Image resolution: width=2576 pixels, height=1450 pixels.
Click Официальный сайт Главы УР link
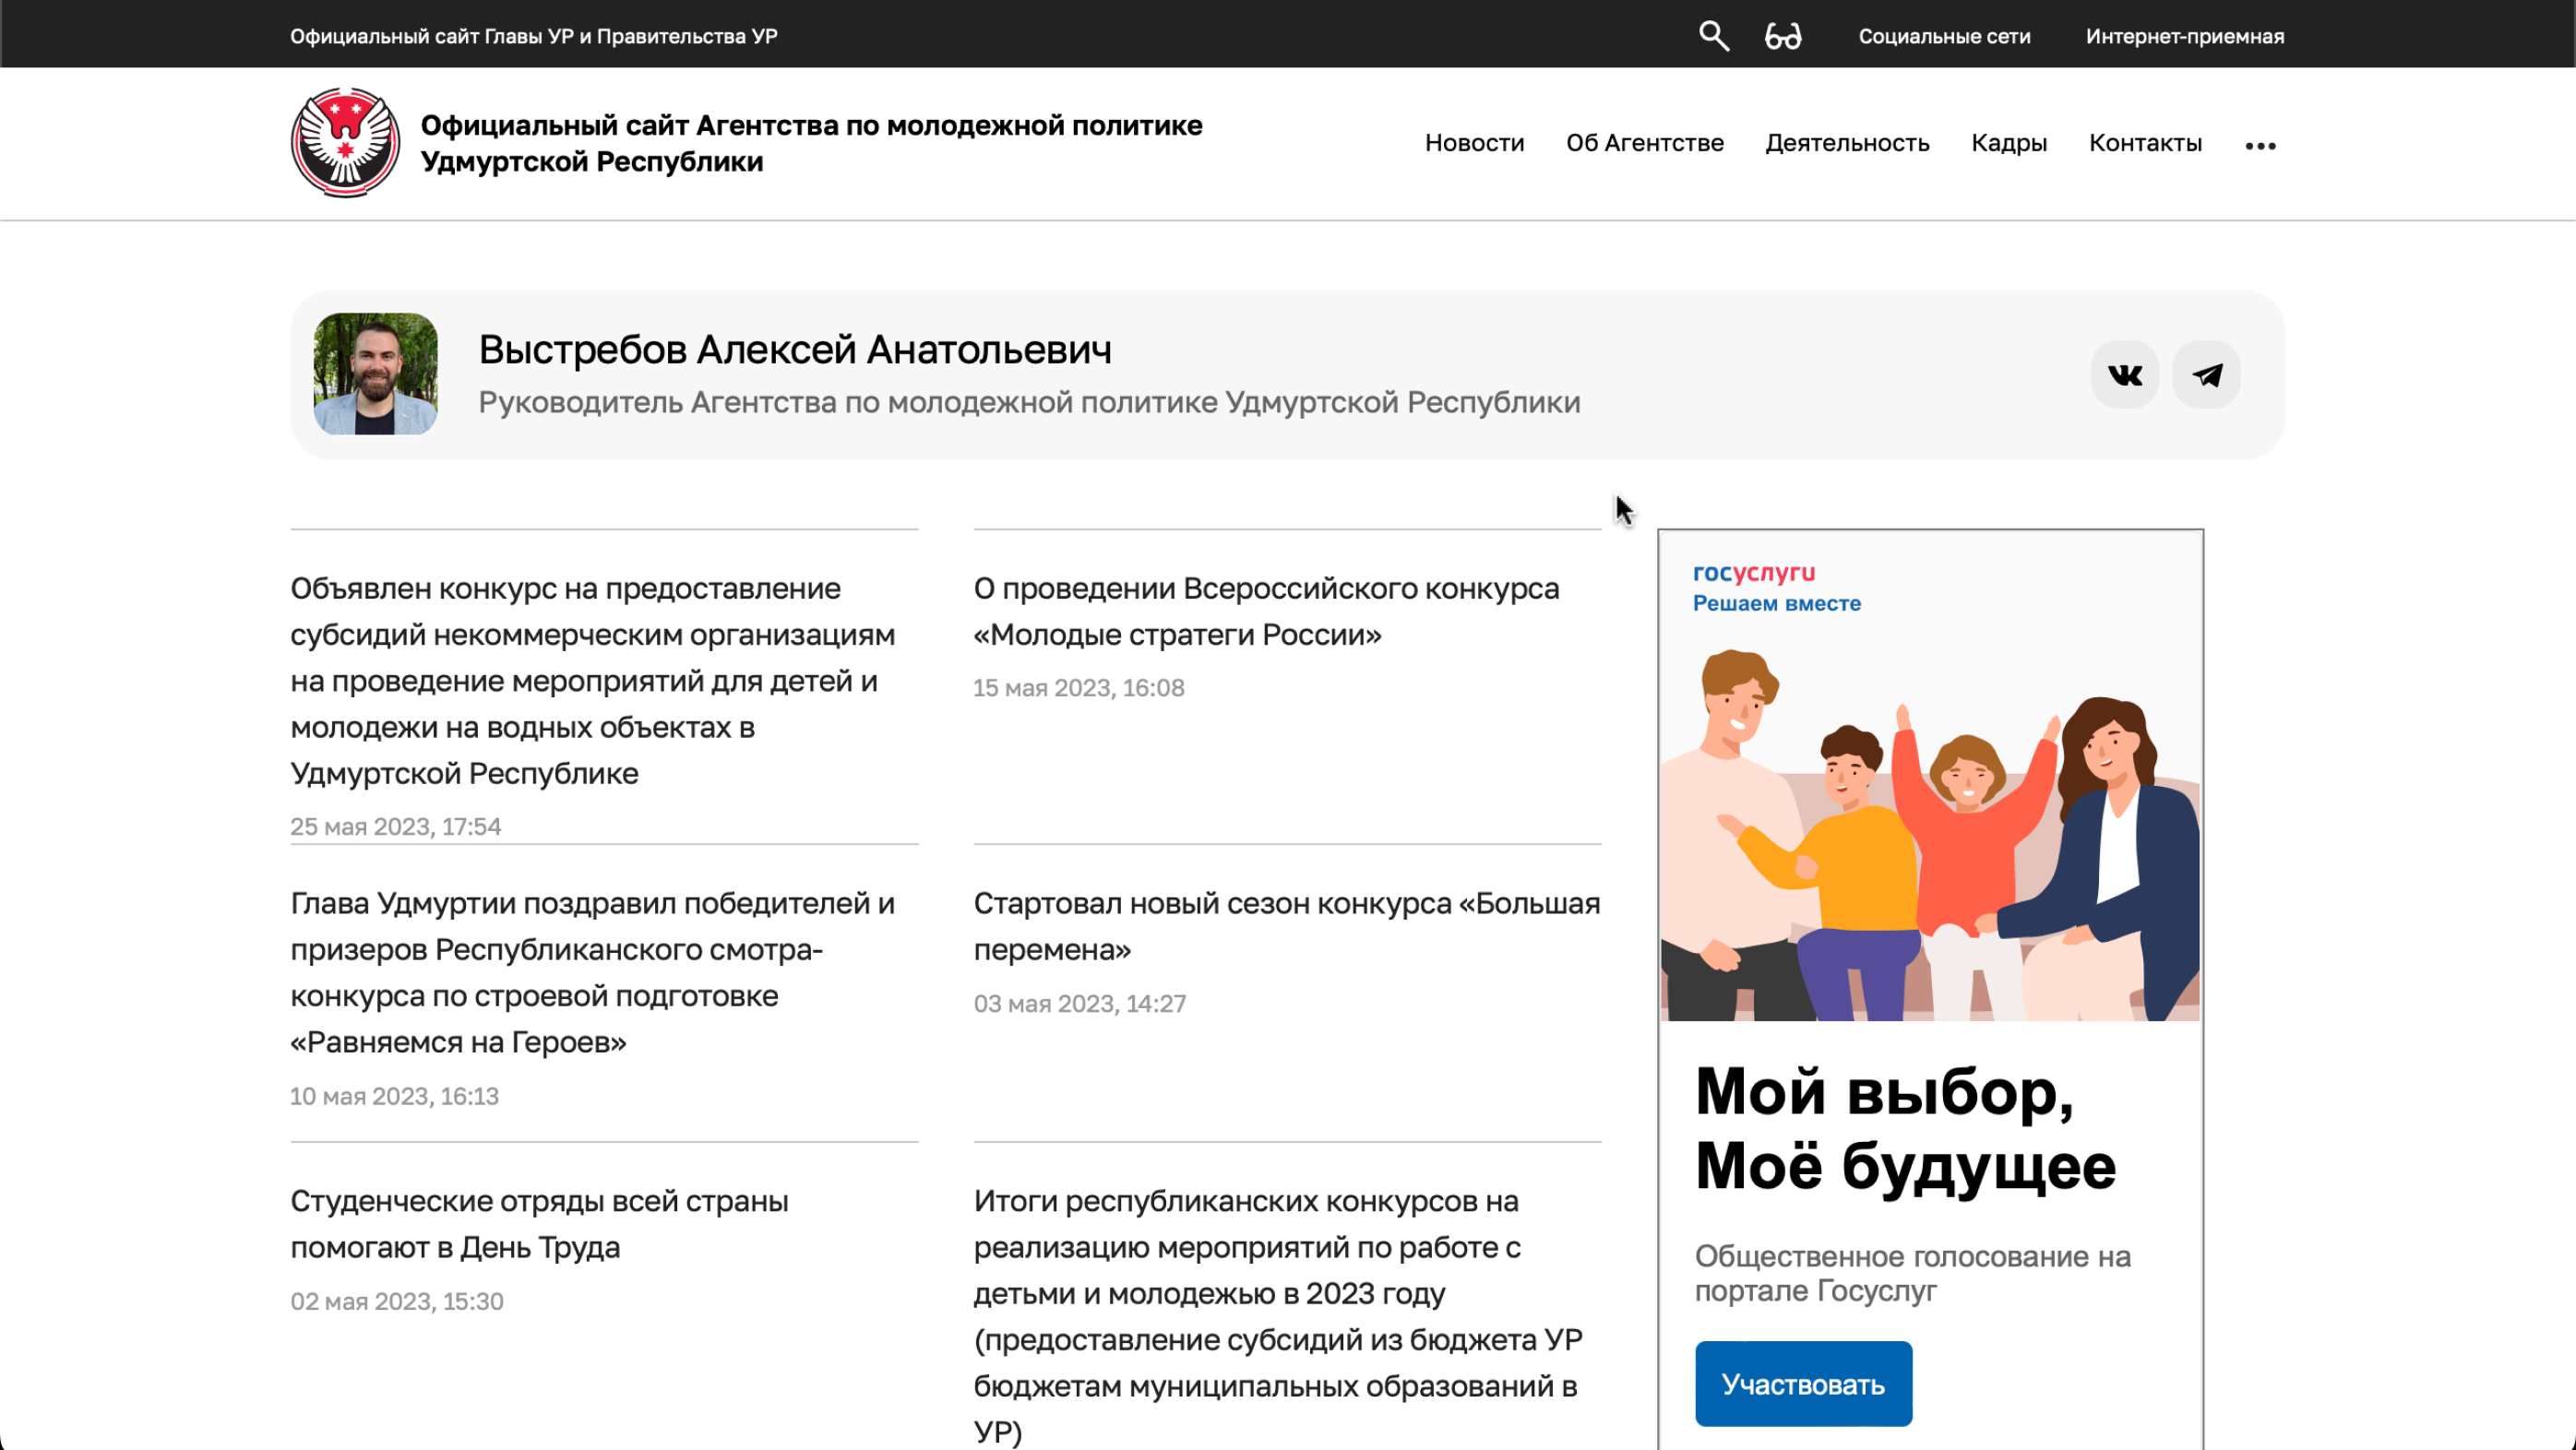pyautogui.click(x=533, y=37)
